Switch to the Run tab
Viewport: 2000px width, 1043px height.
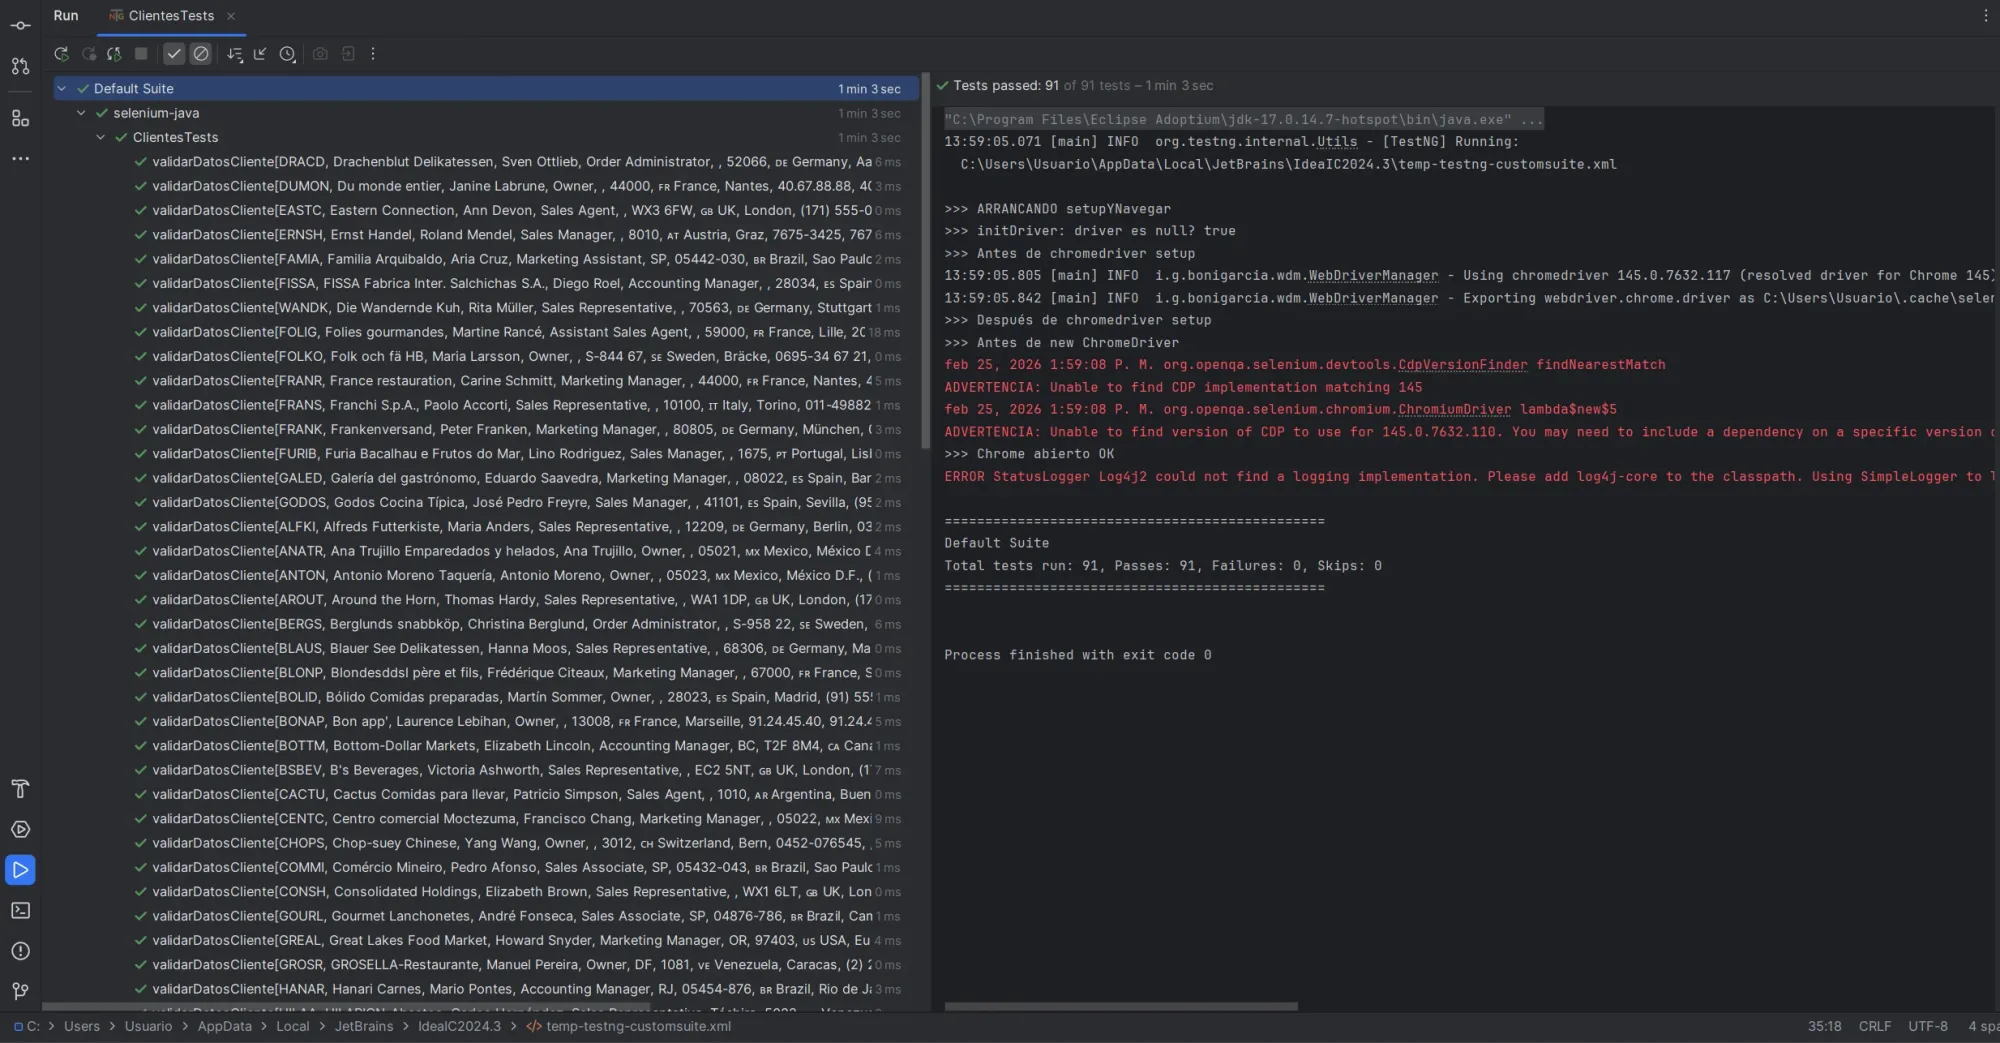66,15
